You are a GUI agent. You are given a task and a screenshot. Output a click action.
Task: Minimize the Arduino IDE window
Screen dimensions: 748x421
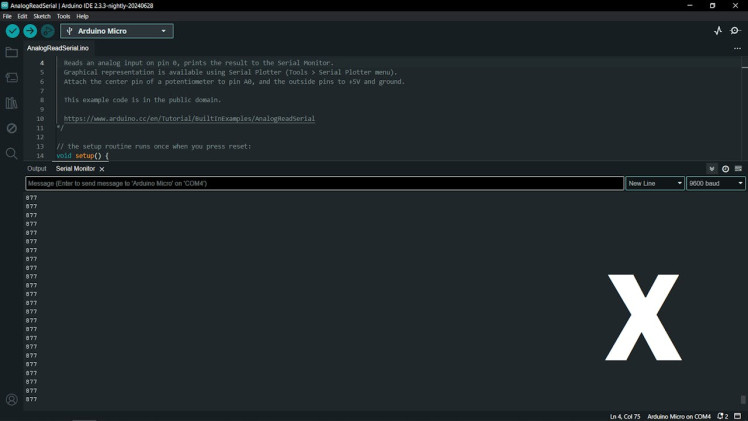point(690,6)
